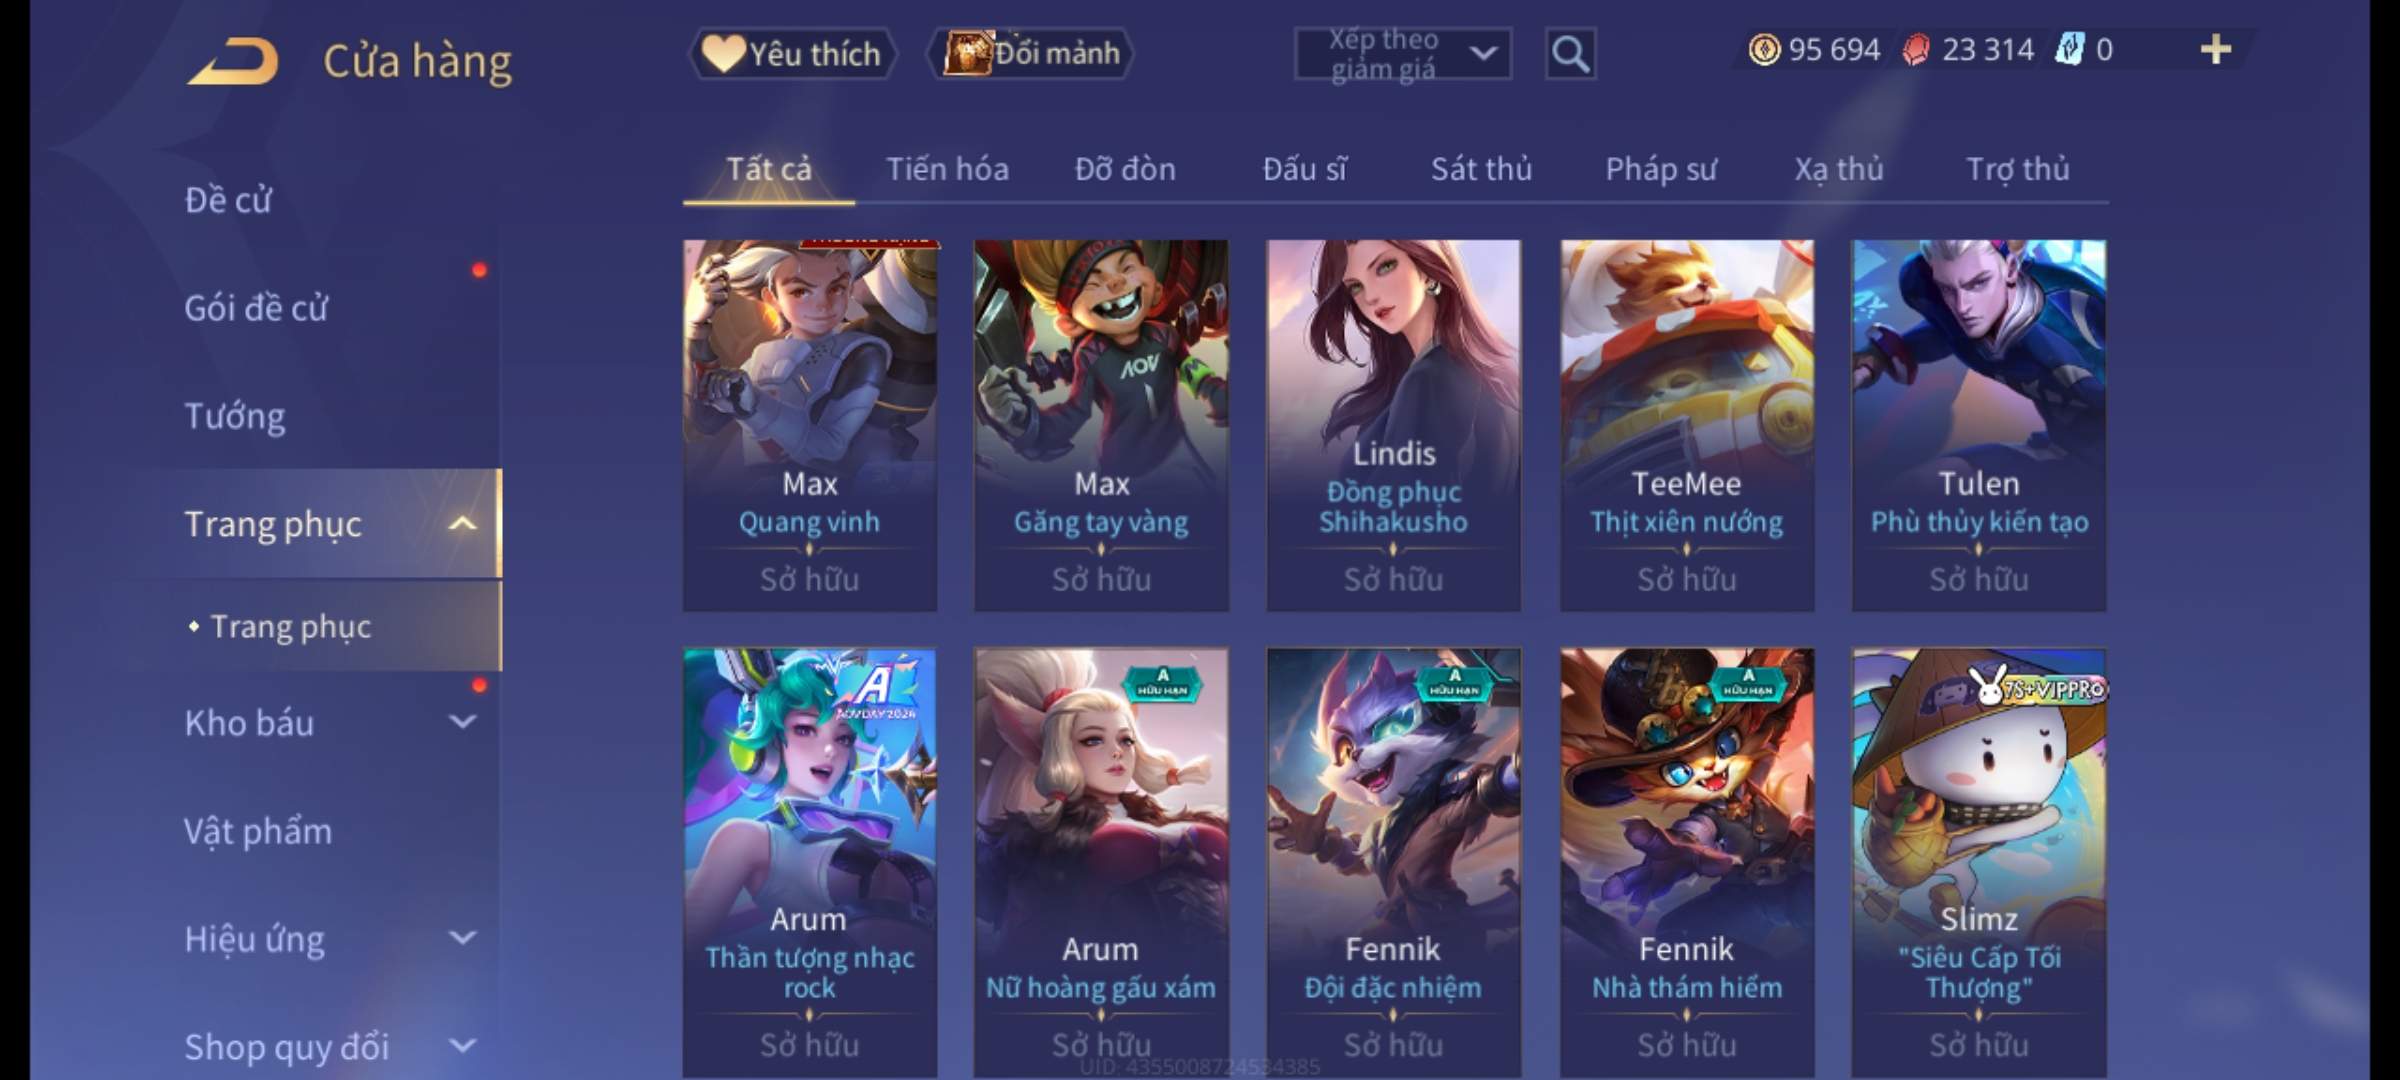
Task: Open Đổi mảnh fragment exchange chest
Action: 1030,53
